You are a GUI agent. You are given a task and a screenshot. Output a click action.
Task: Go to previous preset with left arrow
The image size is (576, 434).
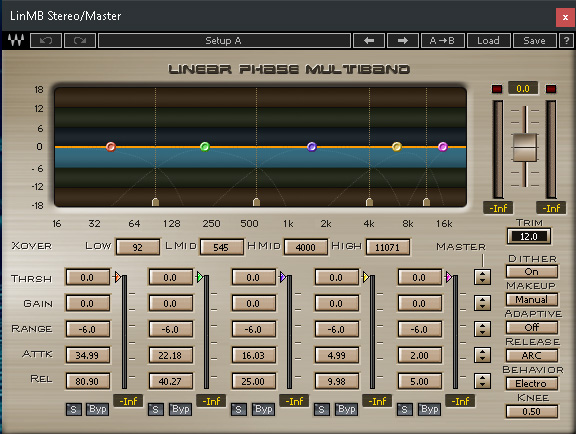pos(369,40)
